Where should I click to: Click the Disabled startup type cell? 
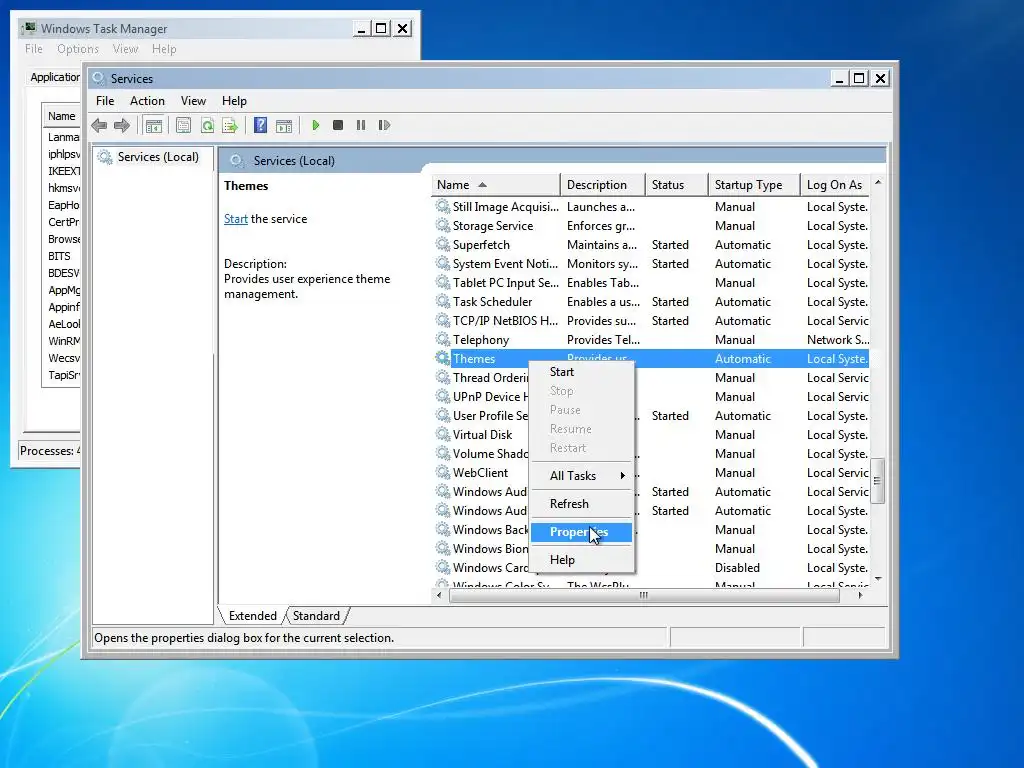click(x=737, y=568)
